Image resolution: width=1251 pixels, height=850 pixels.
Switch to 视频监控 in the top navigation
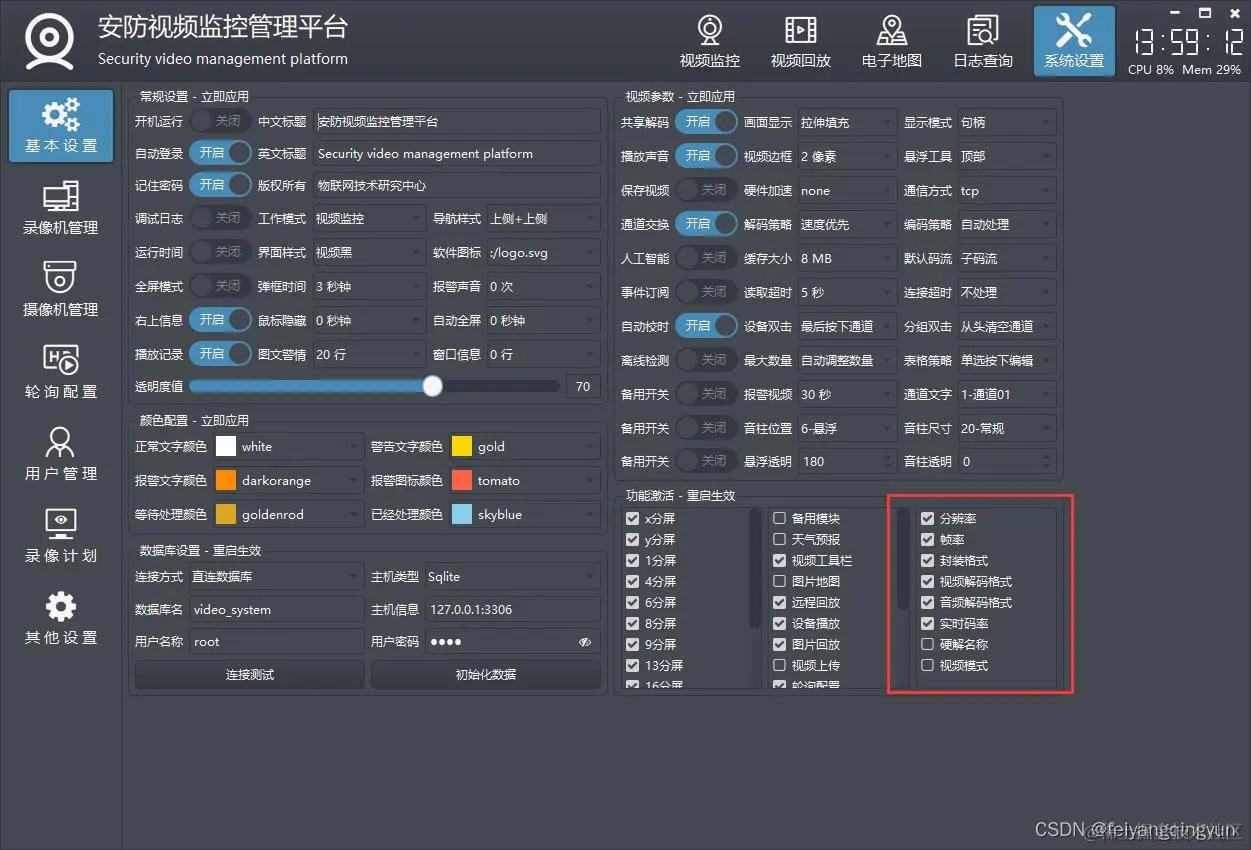(709, 40)
